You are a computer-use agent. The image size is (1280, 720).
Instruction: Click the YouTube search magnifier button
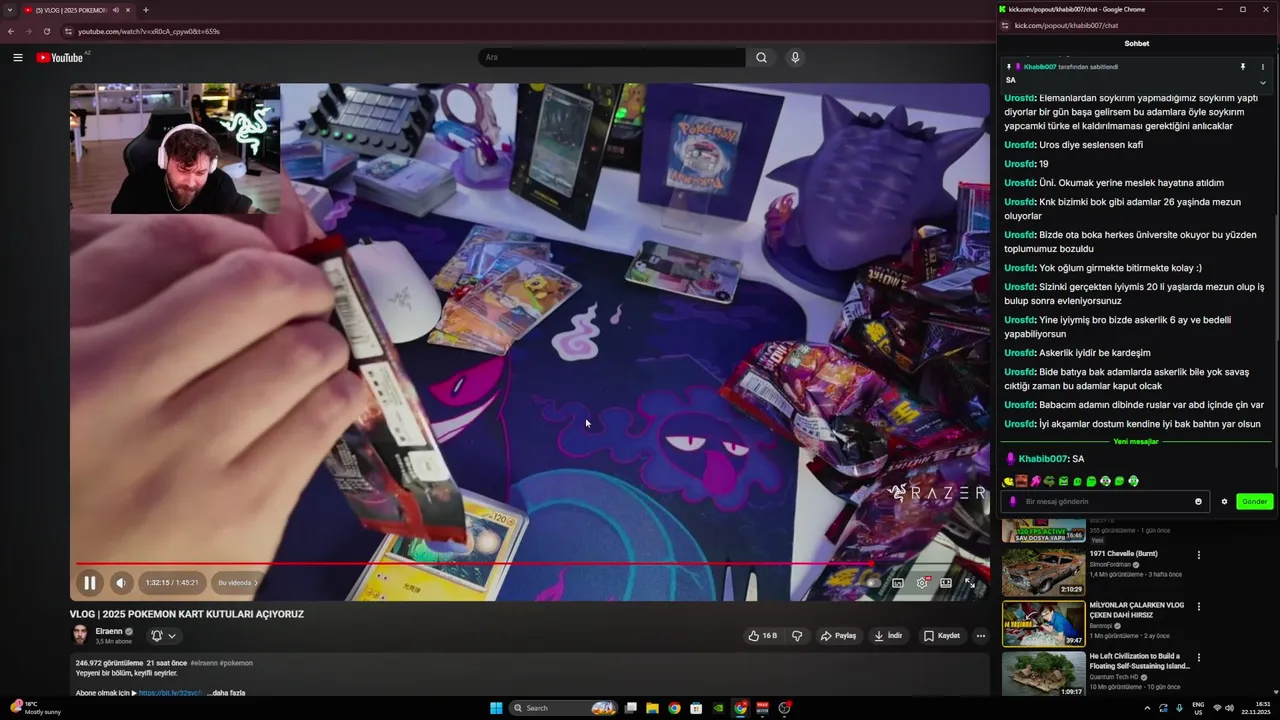761,57
